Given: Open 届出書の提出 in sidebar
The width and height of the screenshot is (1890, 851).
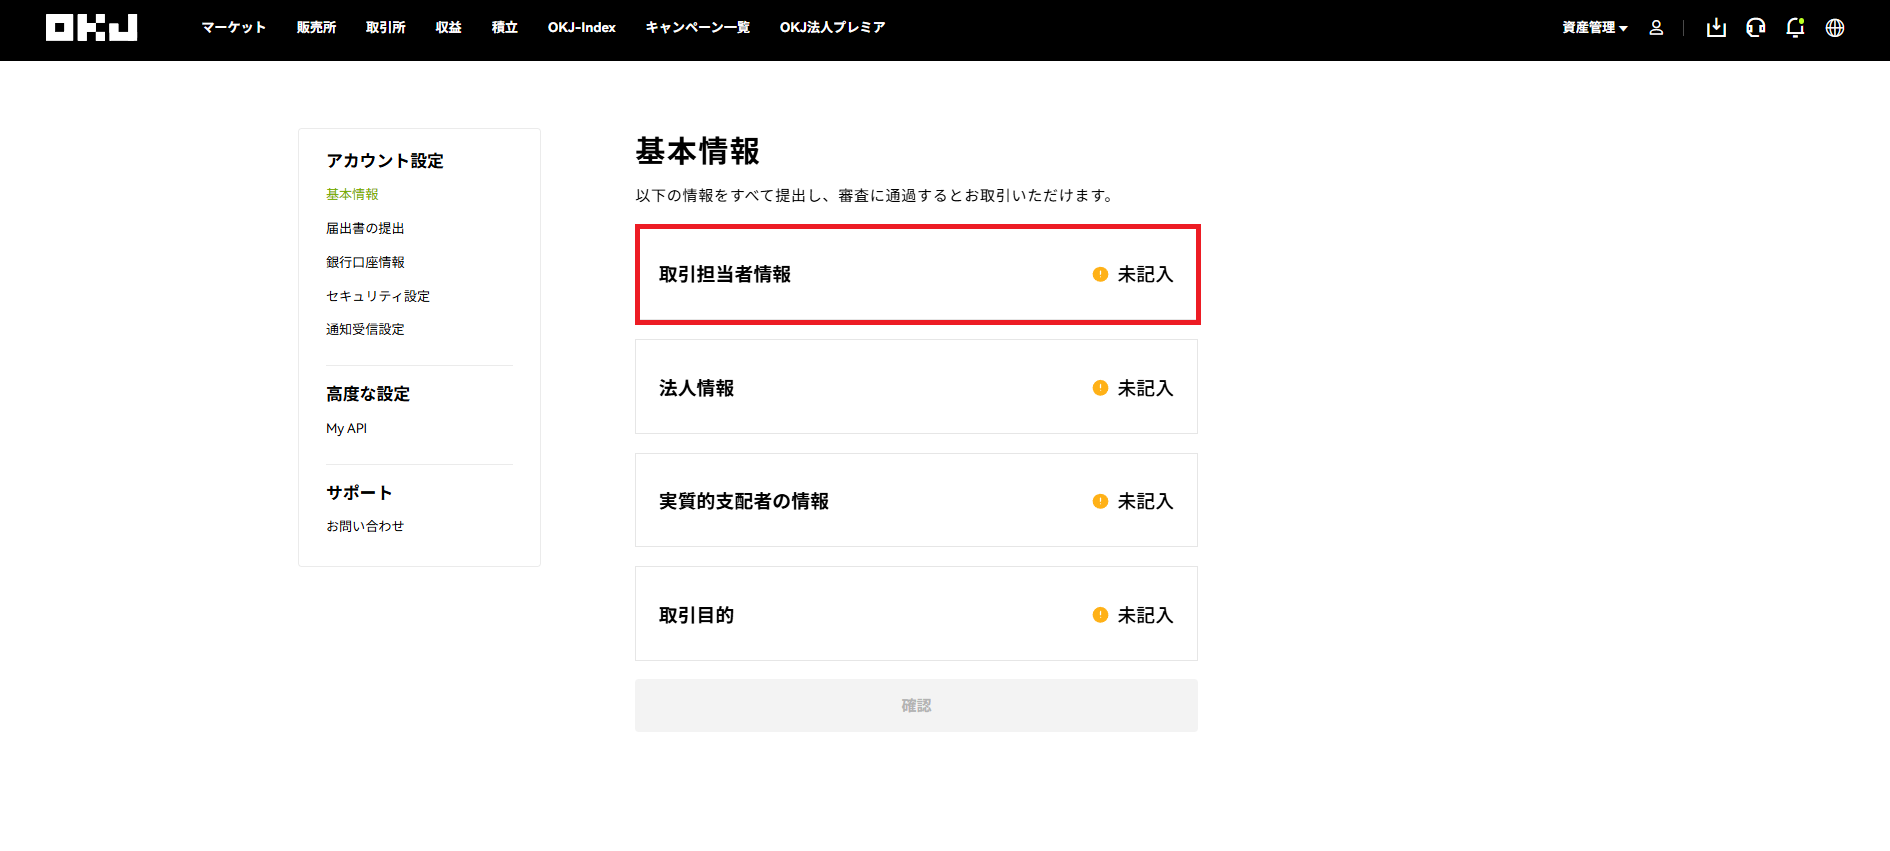Looking at the screenshot, I should pyautogui.click(x=365, y=228).
